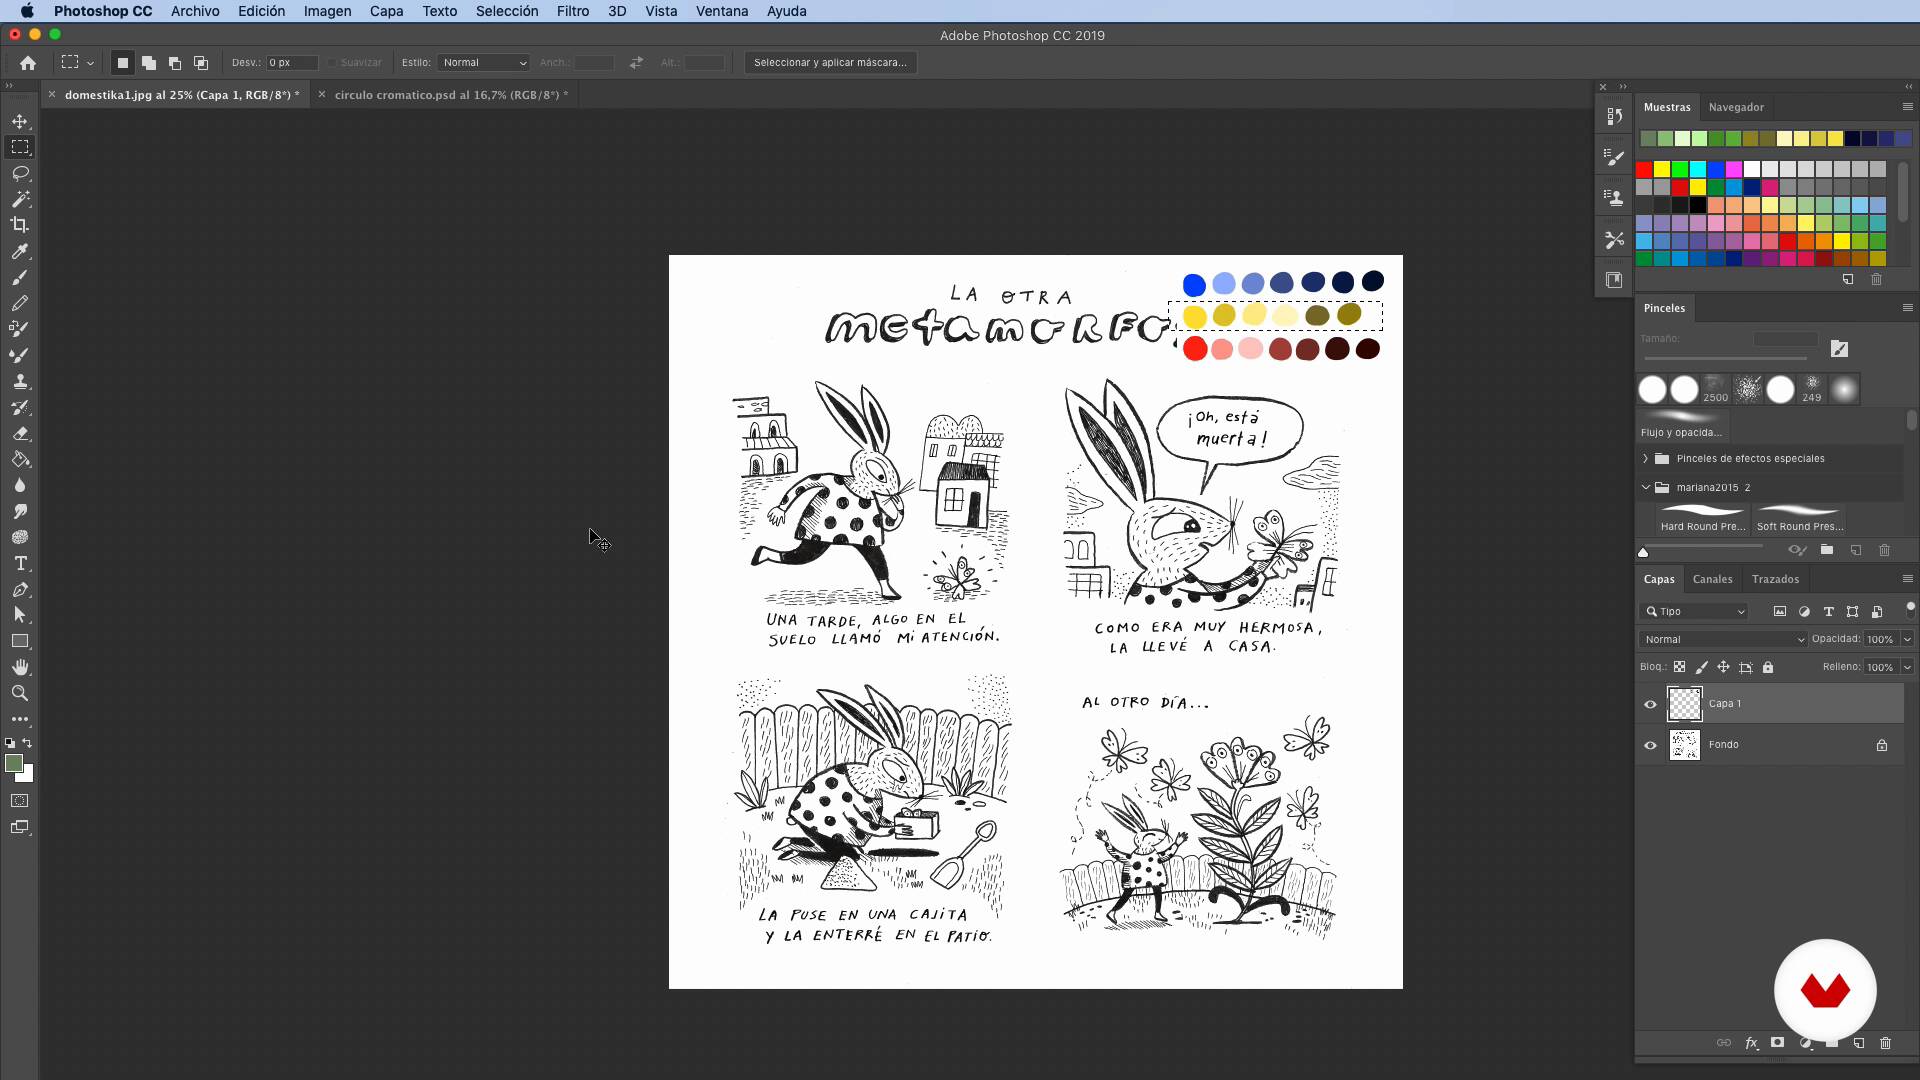The width and height of the screenshot is (1920, 1080).
Task: Select the Path Selection arrow tool
Action: [20, 615]
